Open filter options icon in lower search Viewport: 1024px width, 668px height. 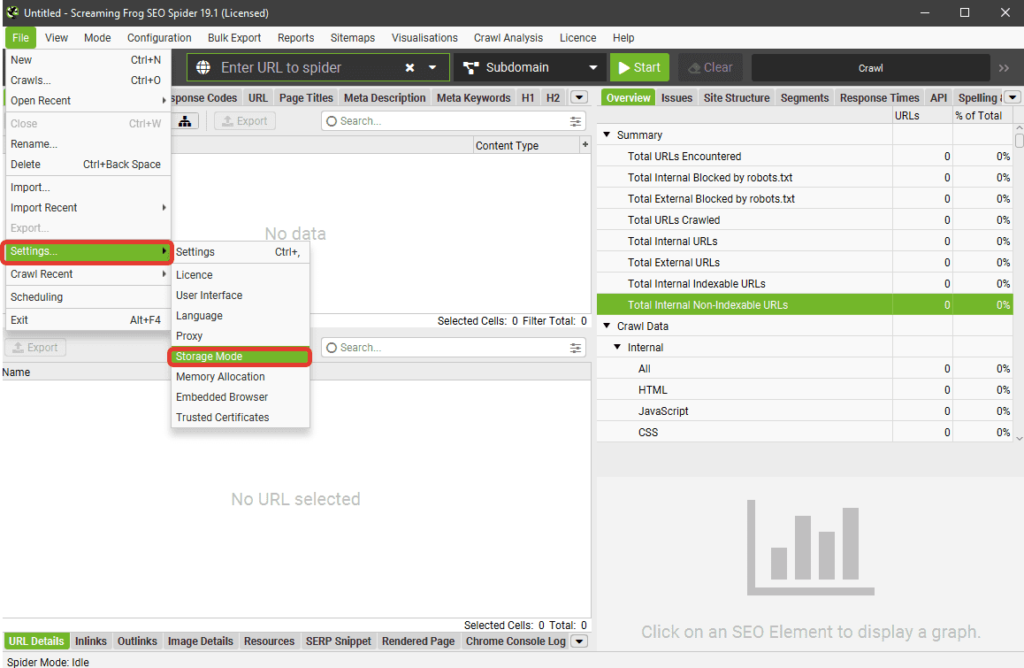coord(575,347)
